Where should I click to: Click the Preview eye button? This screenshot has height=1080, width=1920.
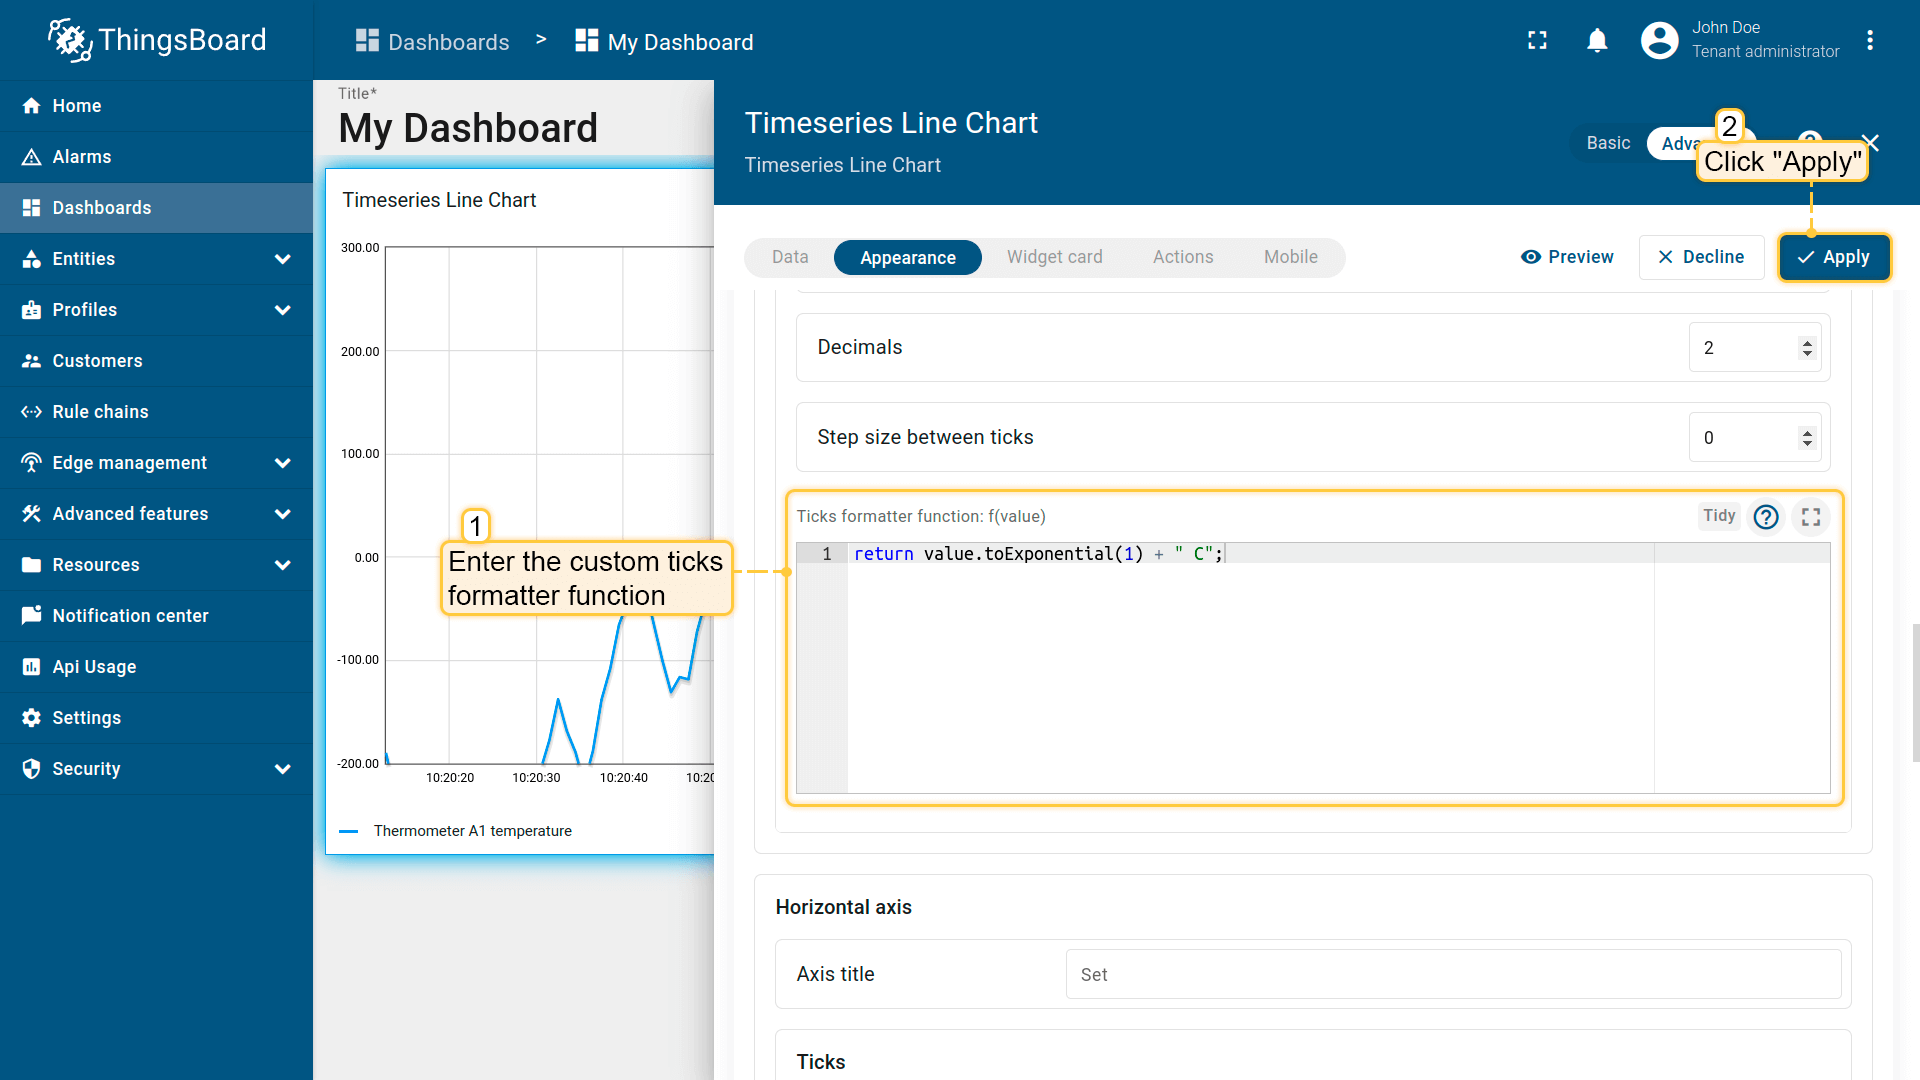pos(1567,257)
